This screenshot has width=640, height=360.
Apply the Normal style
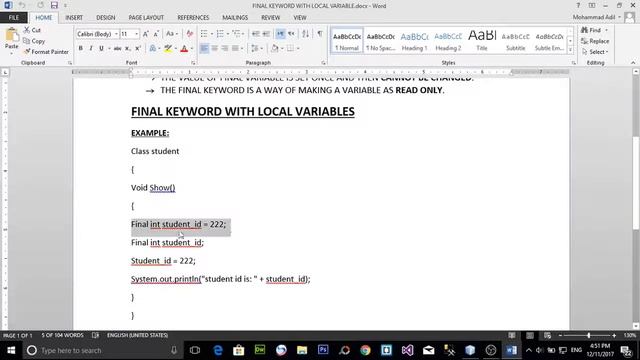(x=347, y=40)
